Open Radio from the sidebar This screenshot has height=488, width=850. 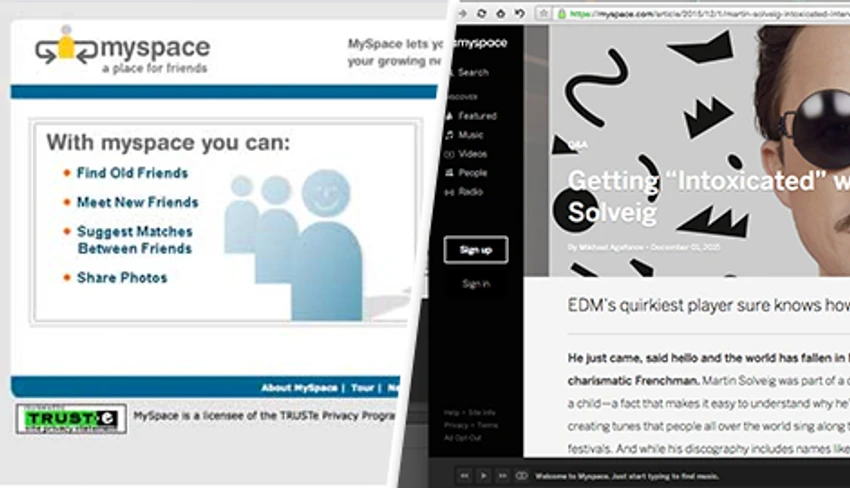[464, 192]
